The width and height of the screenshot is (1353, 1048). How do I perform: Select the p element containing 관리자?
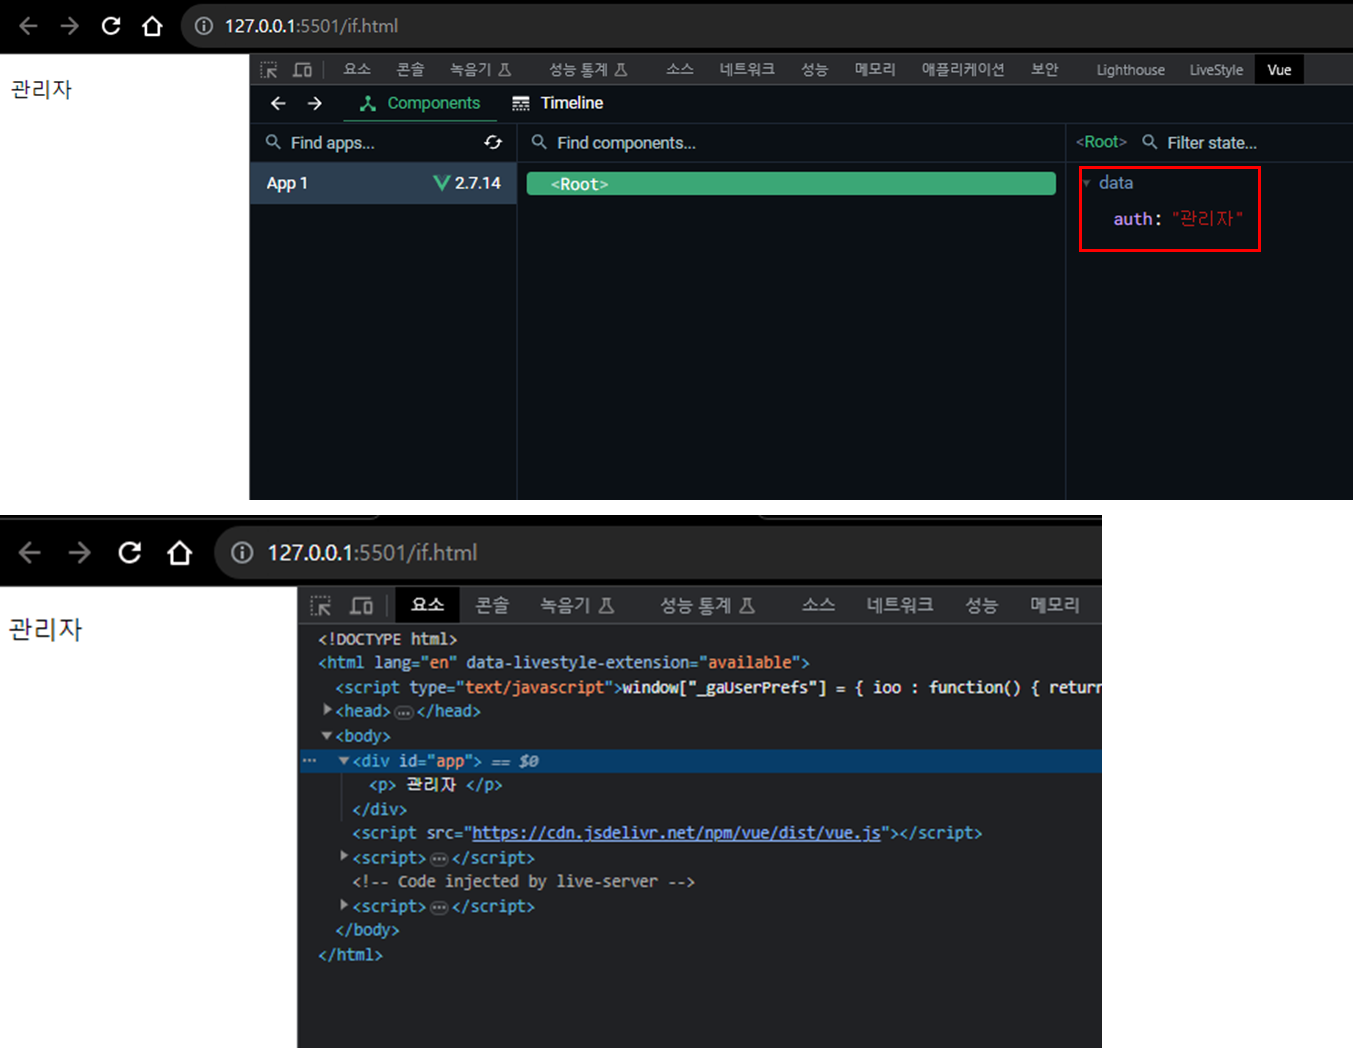[x=435, y=785]
